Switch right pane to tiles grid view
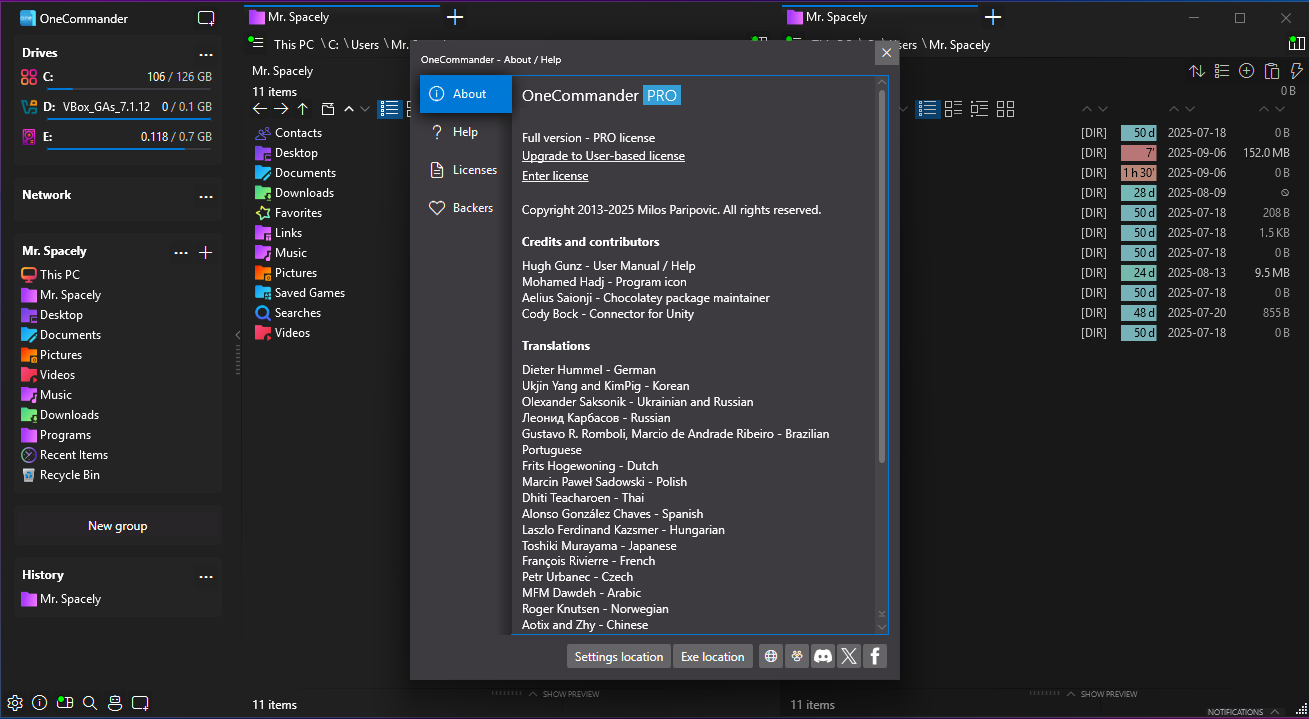This screenshot has height=719, width=1309. 1006,108
